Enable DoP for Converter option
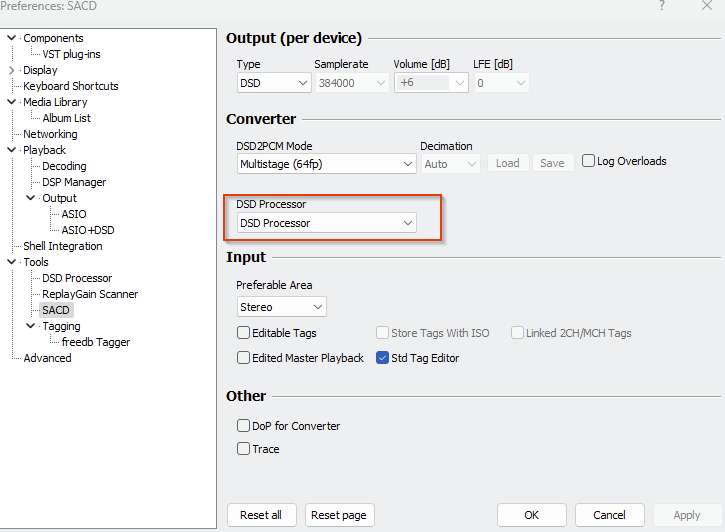The width and height of the screenshot is (725, 532). click(x=244, y=426)
